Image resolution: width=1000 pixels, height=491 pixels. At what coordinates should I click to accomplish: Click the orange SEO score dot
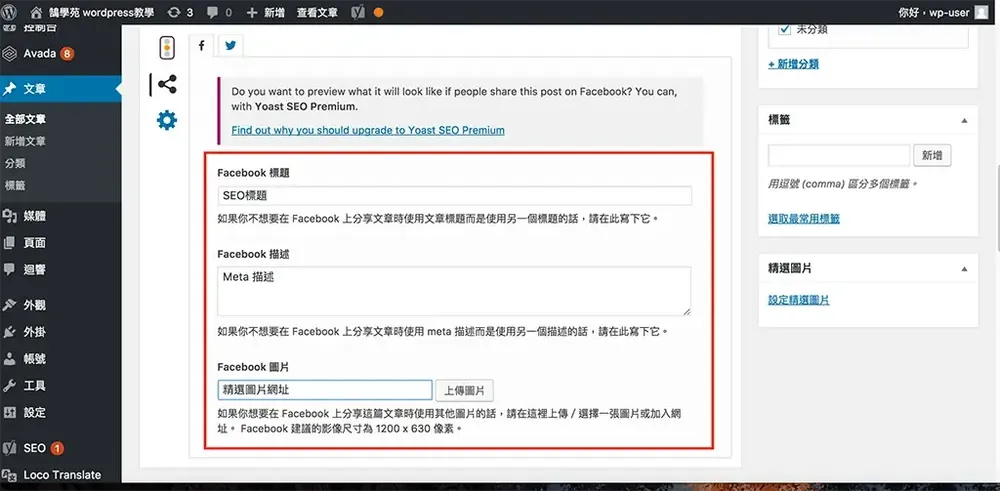tap(378, 12)
